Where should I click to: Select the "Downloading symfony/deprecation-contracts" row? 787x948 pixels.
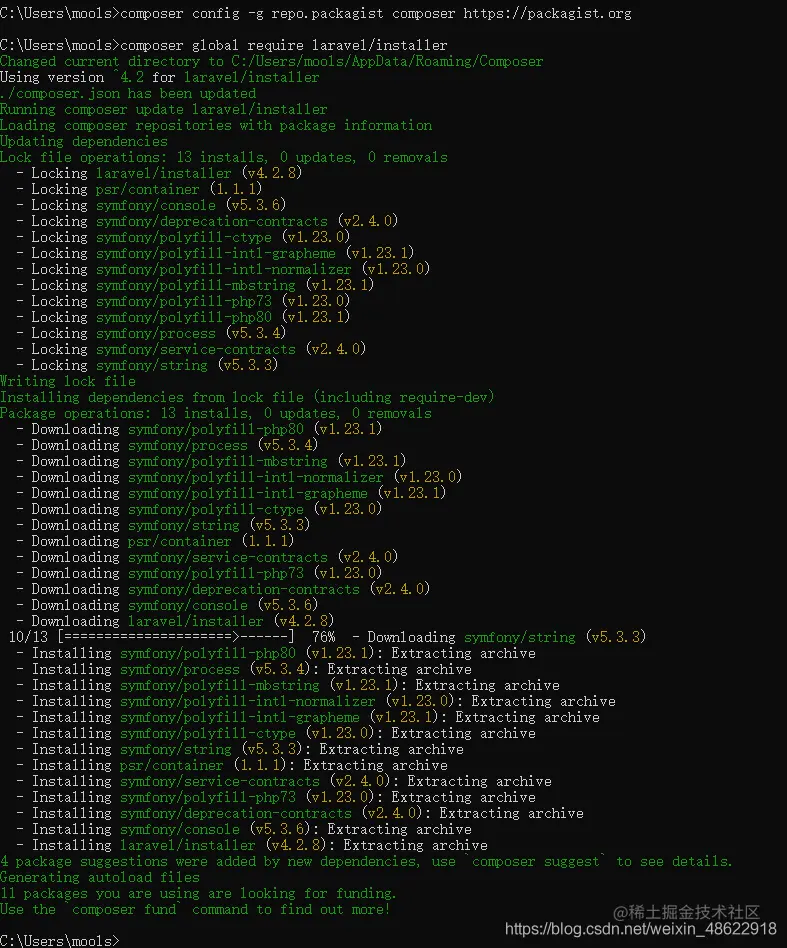[x=223, y=589]
